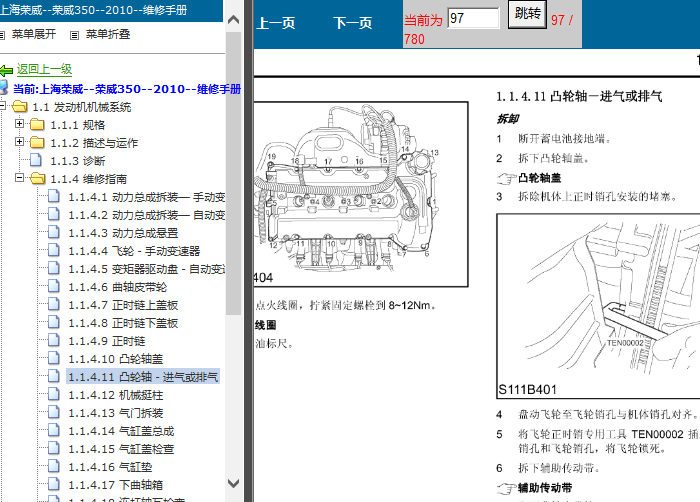Click the page icon for 1.1.4.11 凸轮轴

(x=54, y=376)
